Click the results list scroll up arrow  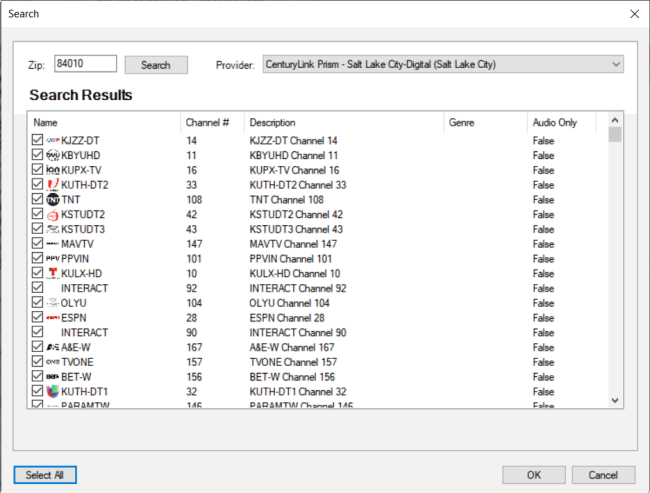pyautogui.click(x=615, y=120)
